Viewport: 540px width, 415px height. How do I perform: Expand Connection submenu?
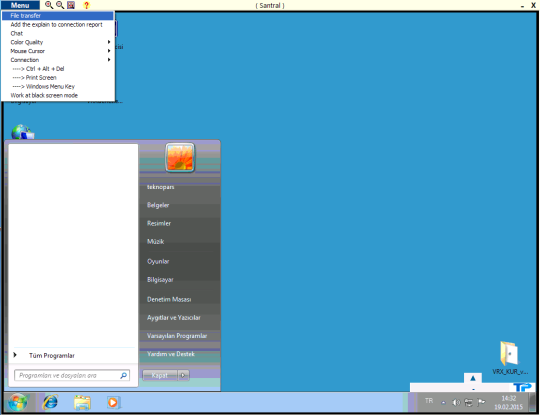tap(58, 60)
